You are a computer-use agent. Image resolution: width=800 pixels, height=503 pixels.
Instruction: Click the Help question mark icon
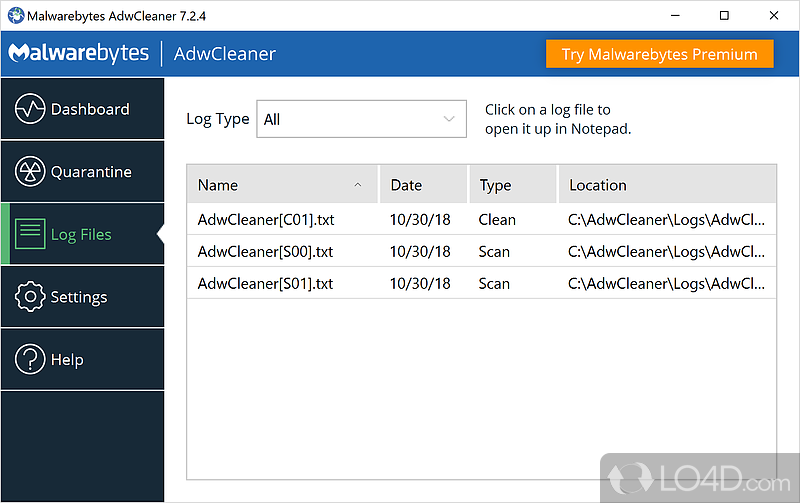[31, 359]
